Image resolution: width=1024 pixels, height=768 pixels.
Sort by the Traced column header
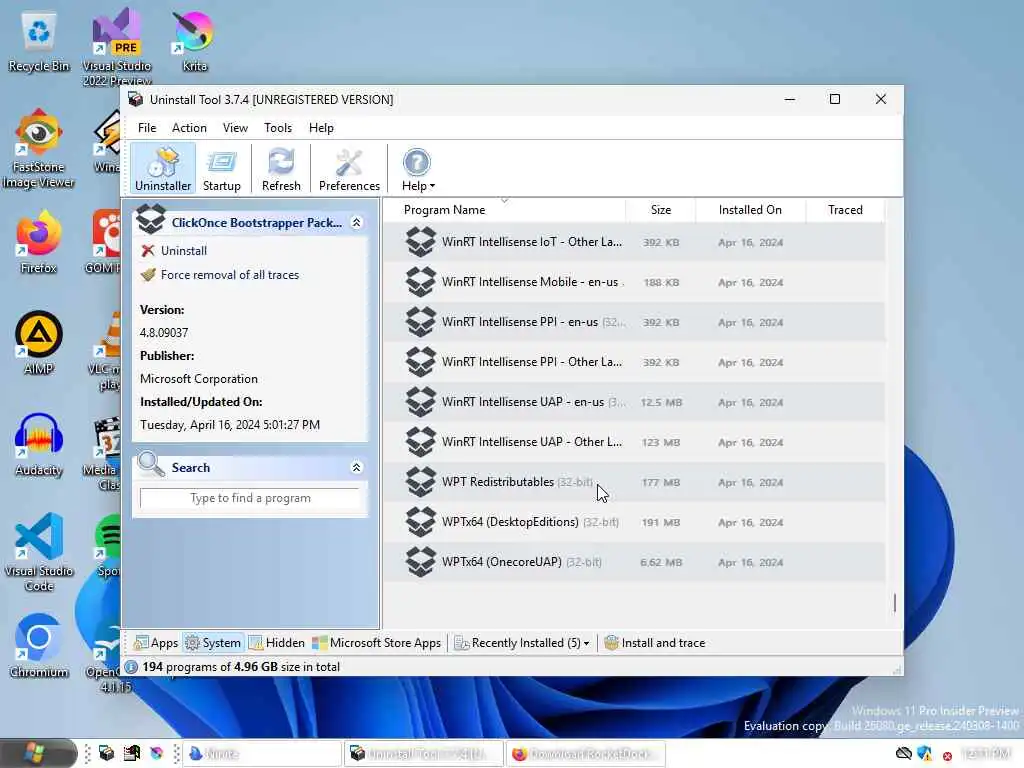pos(845,210)
